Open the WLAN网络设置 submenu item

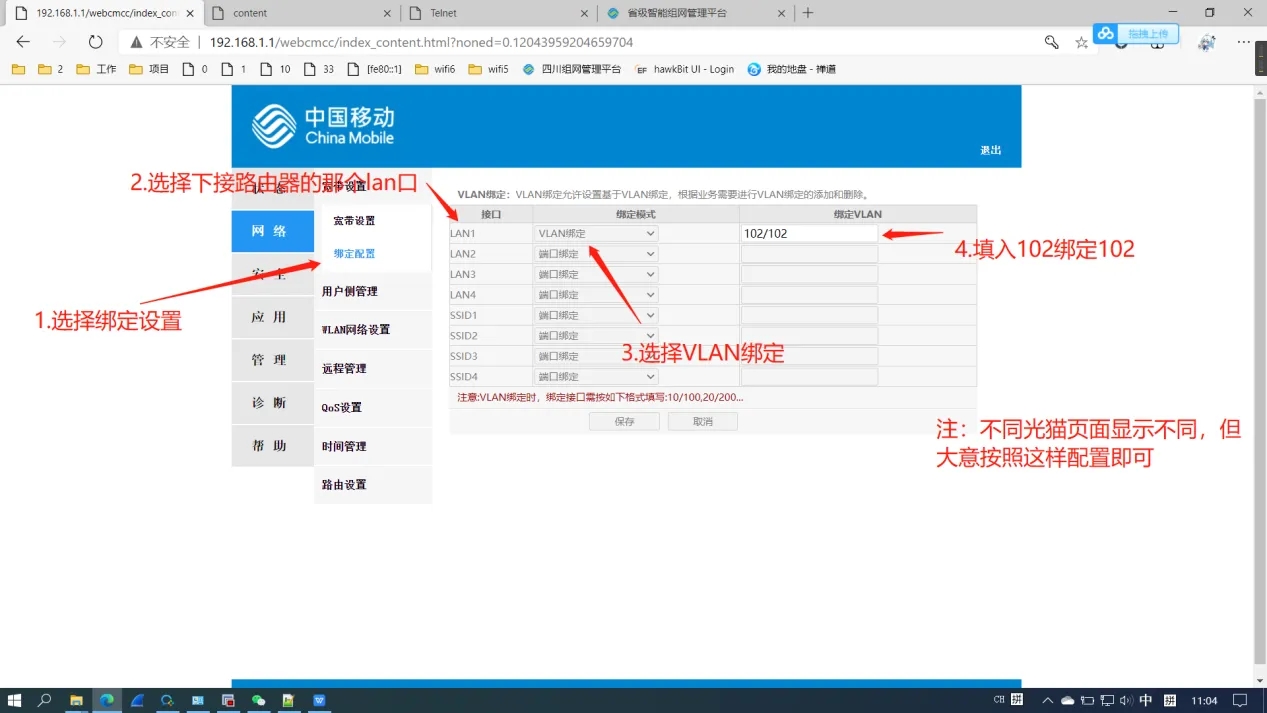click(x=356, y=330)
